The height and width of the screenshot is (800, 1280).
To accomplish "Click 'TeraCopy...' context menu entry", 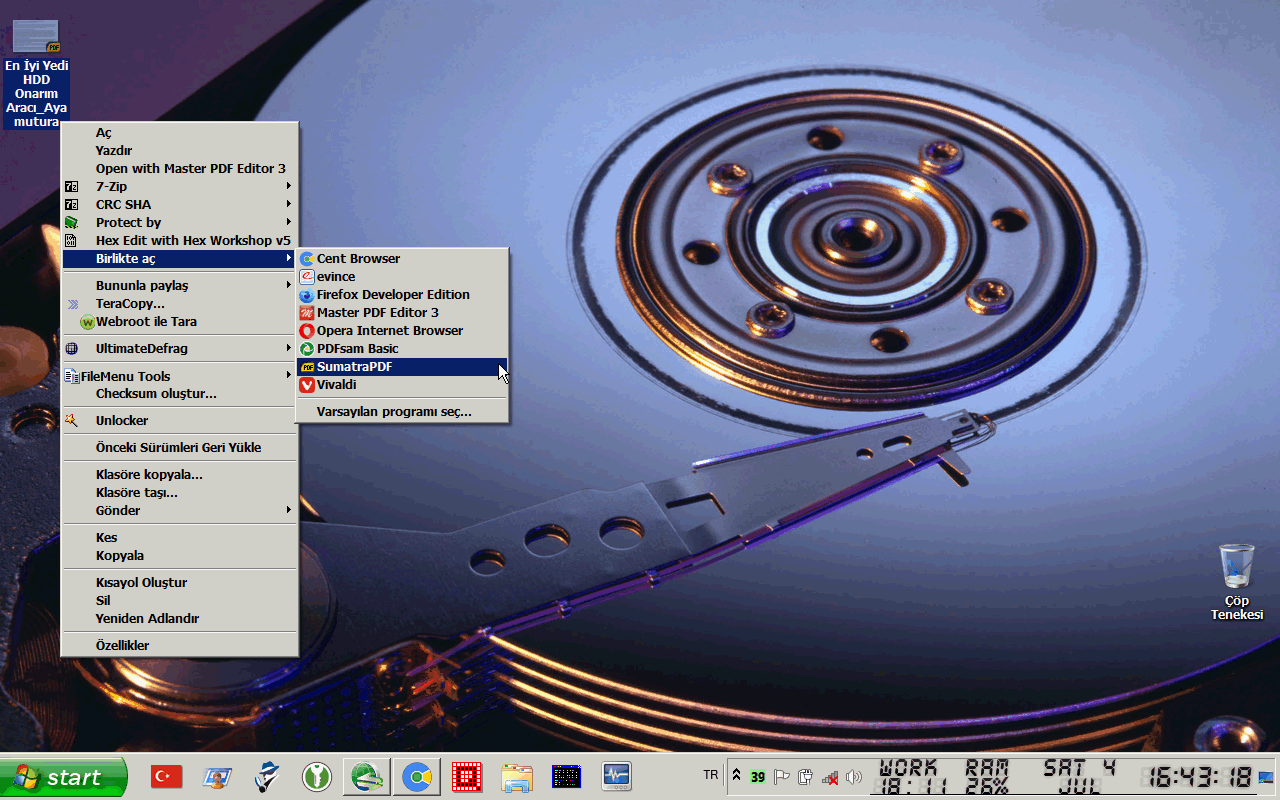I will pyautogui.click(x=180, y=303).
